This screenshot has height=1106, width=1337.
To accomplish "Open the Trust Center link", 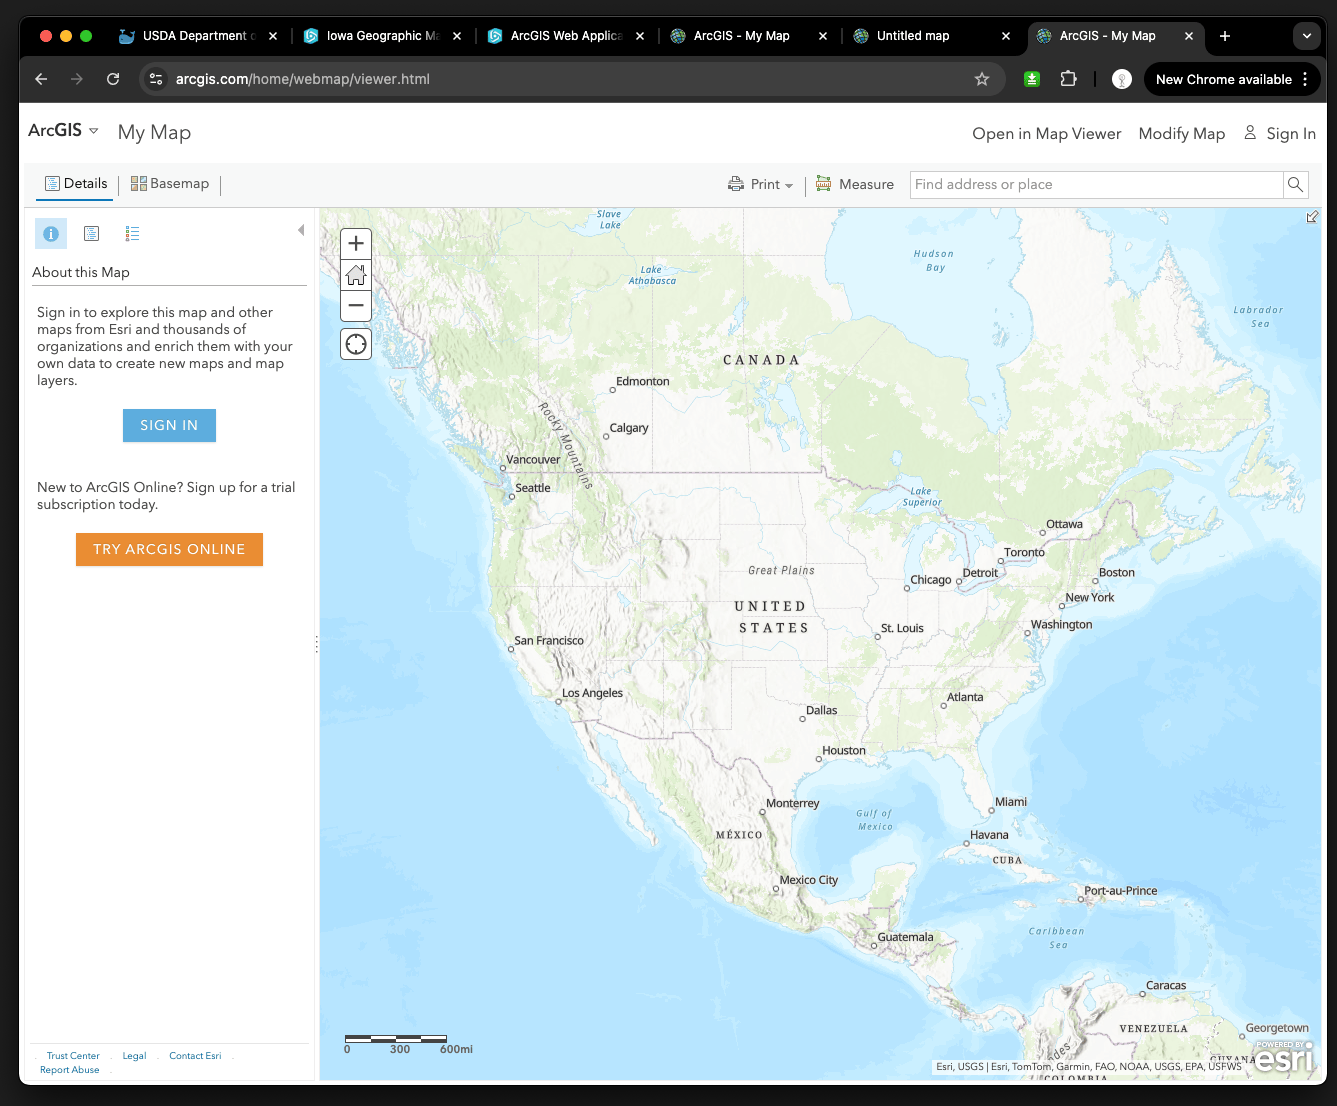I will point(73,1056).
